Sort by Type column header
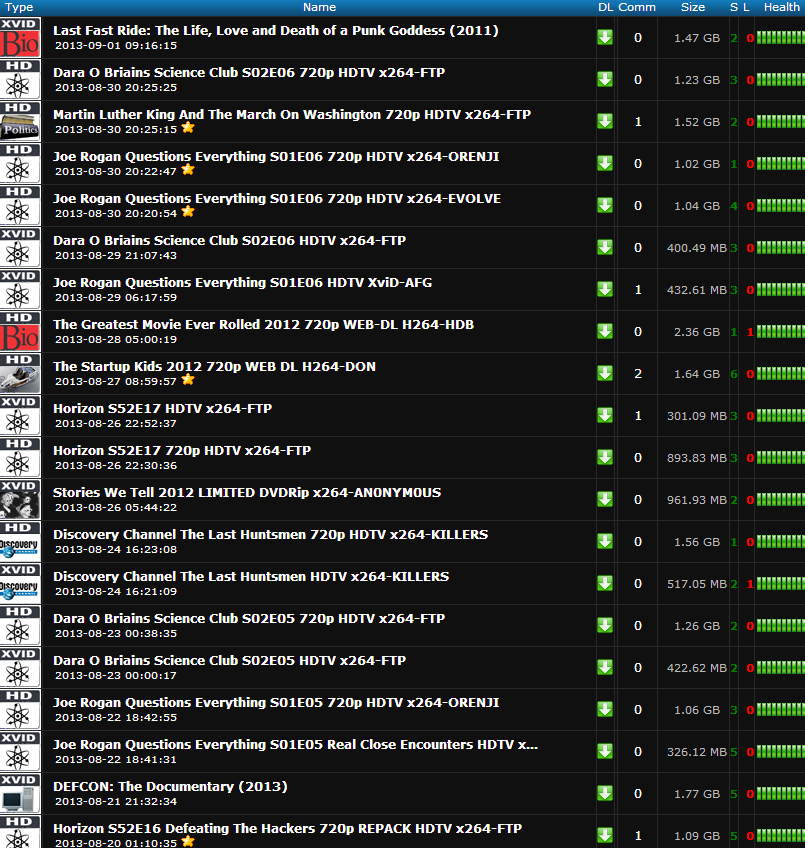 (x=19, y=7)
